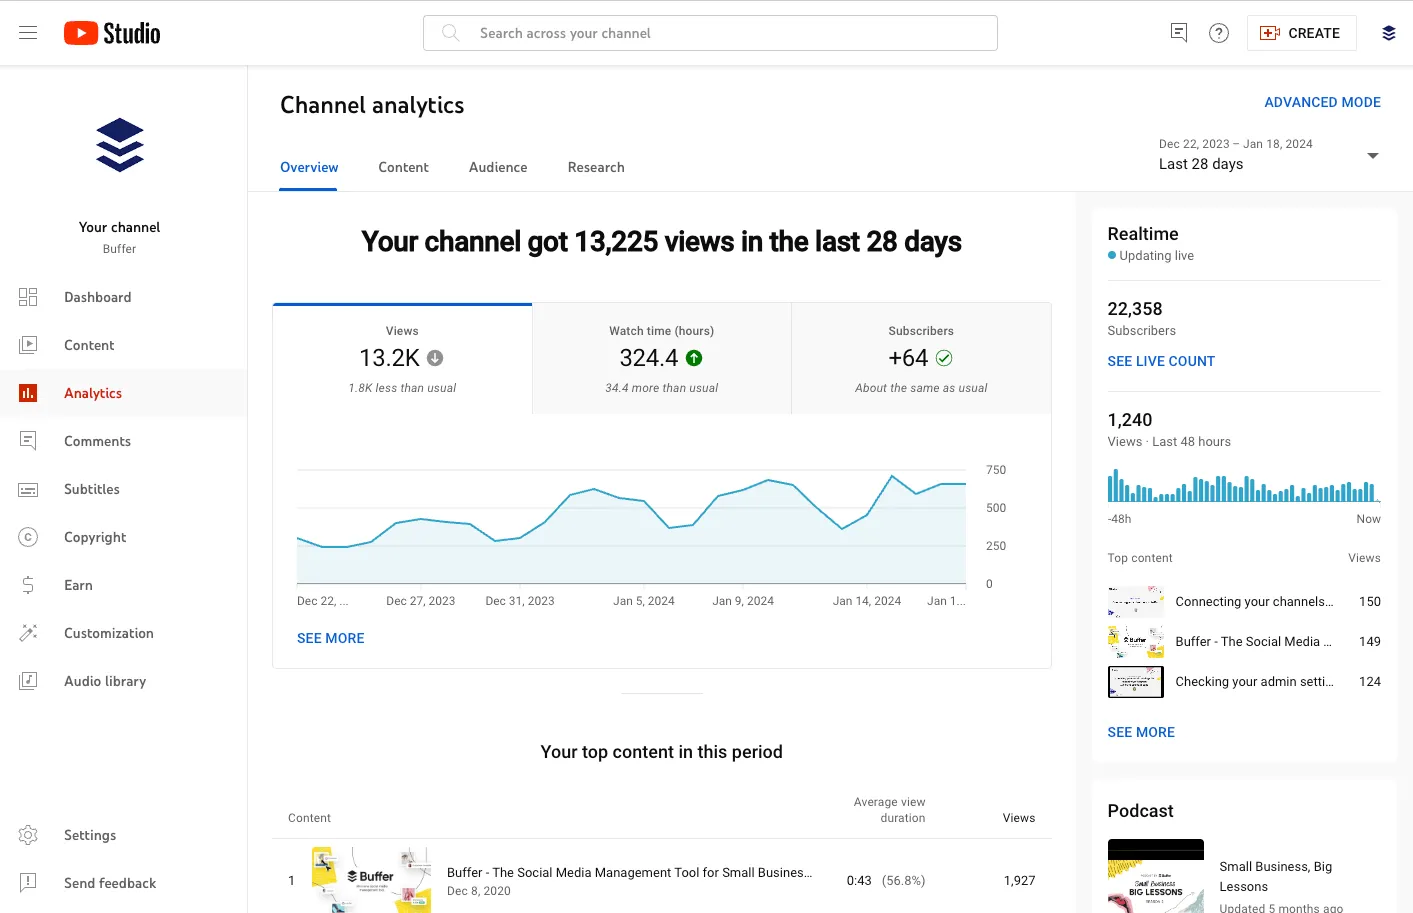The image size is (1413, 913).
Task: Click the Views column header in top content
Action: 1019,818
